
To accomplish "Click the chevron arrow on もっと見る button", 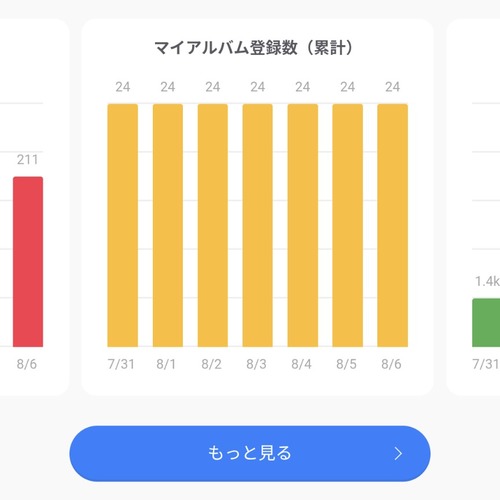I will (x=398, y=454).
